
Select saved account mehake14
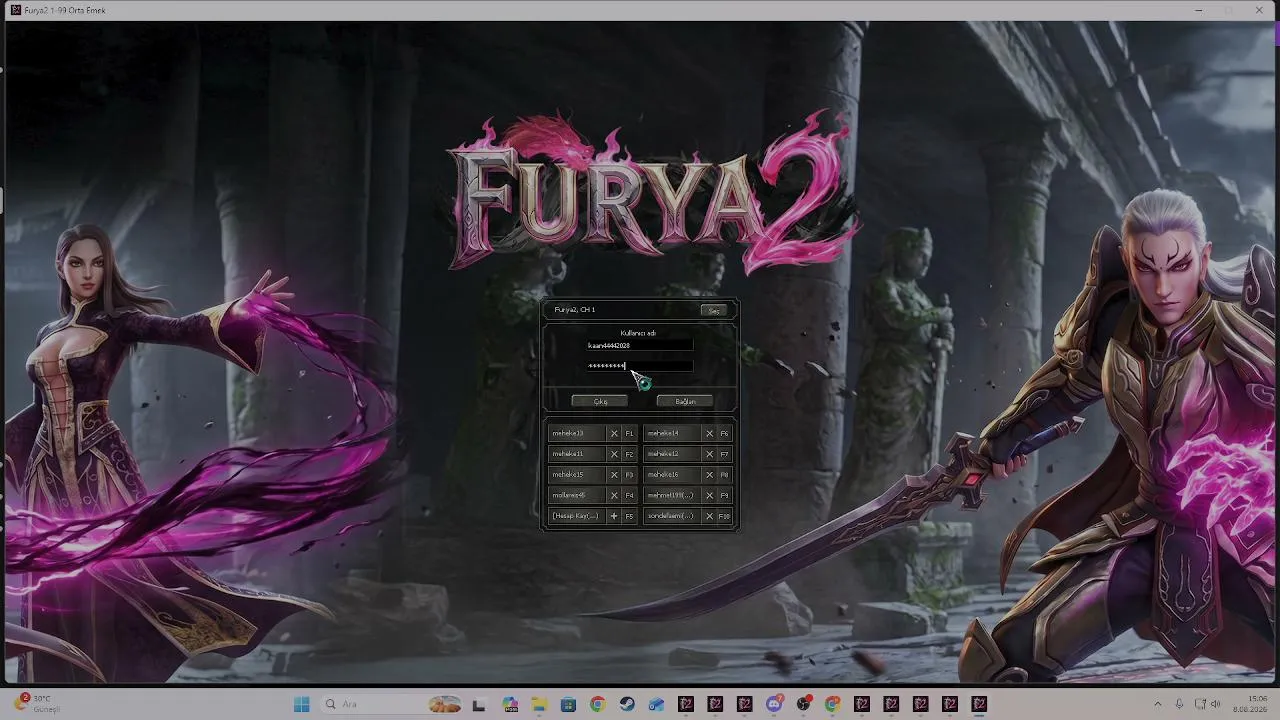pos(672,433)
